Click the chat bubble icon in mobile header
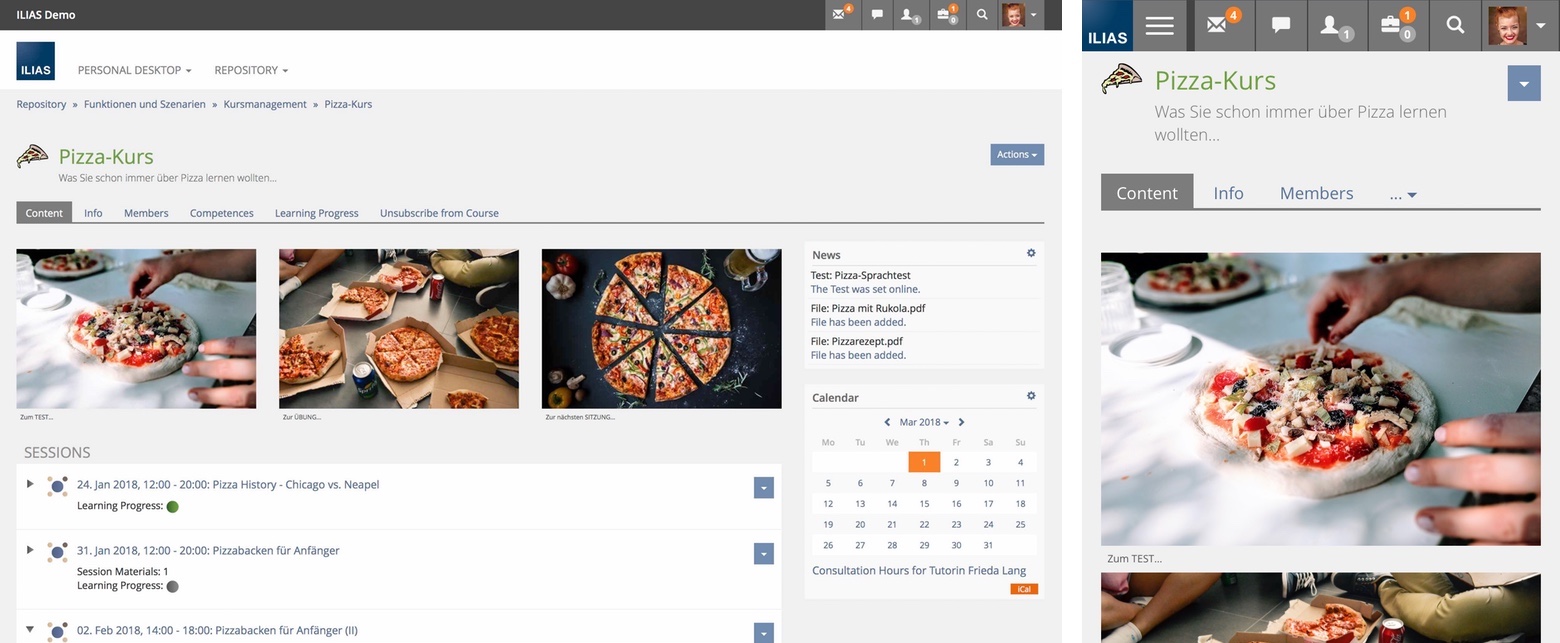 point(1280,26)
